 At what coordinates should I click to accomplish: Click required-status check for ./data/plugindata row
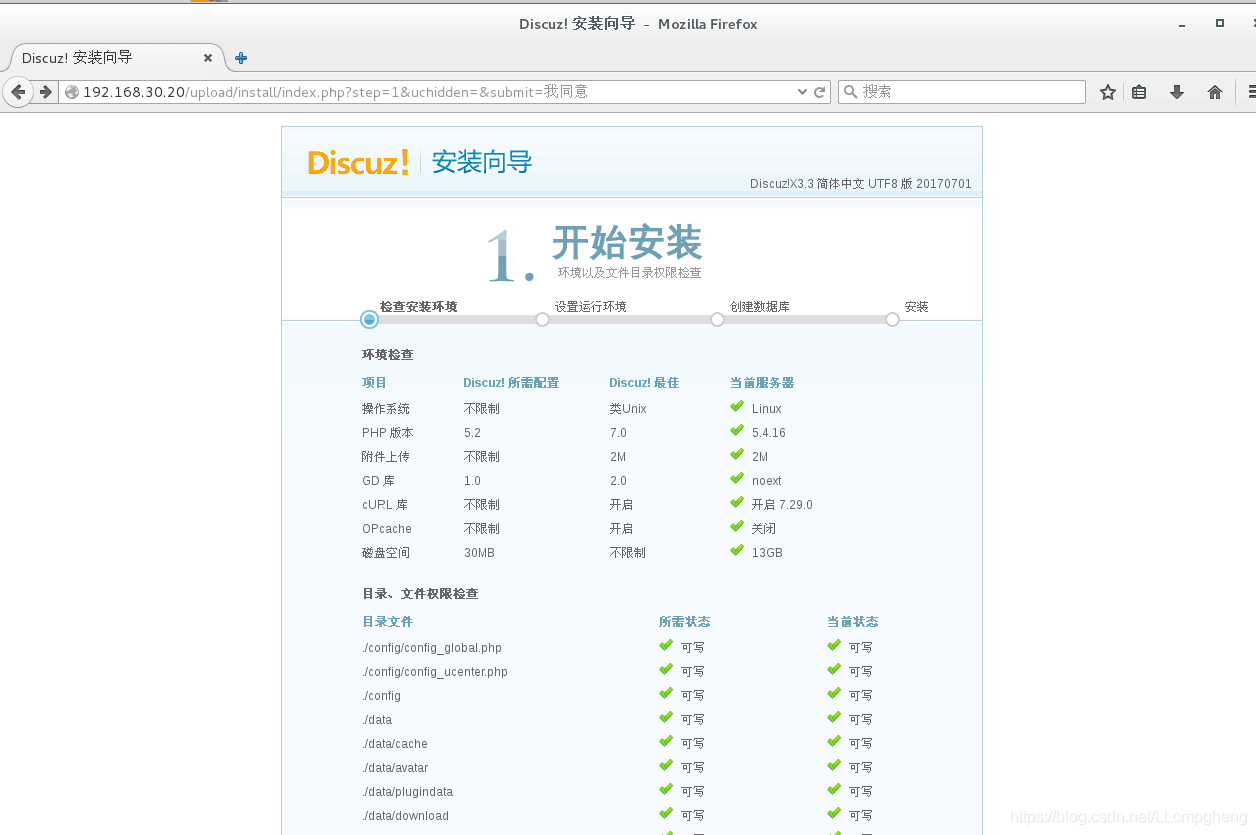(x=666, y=789)
